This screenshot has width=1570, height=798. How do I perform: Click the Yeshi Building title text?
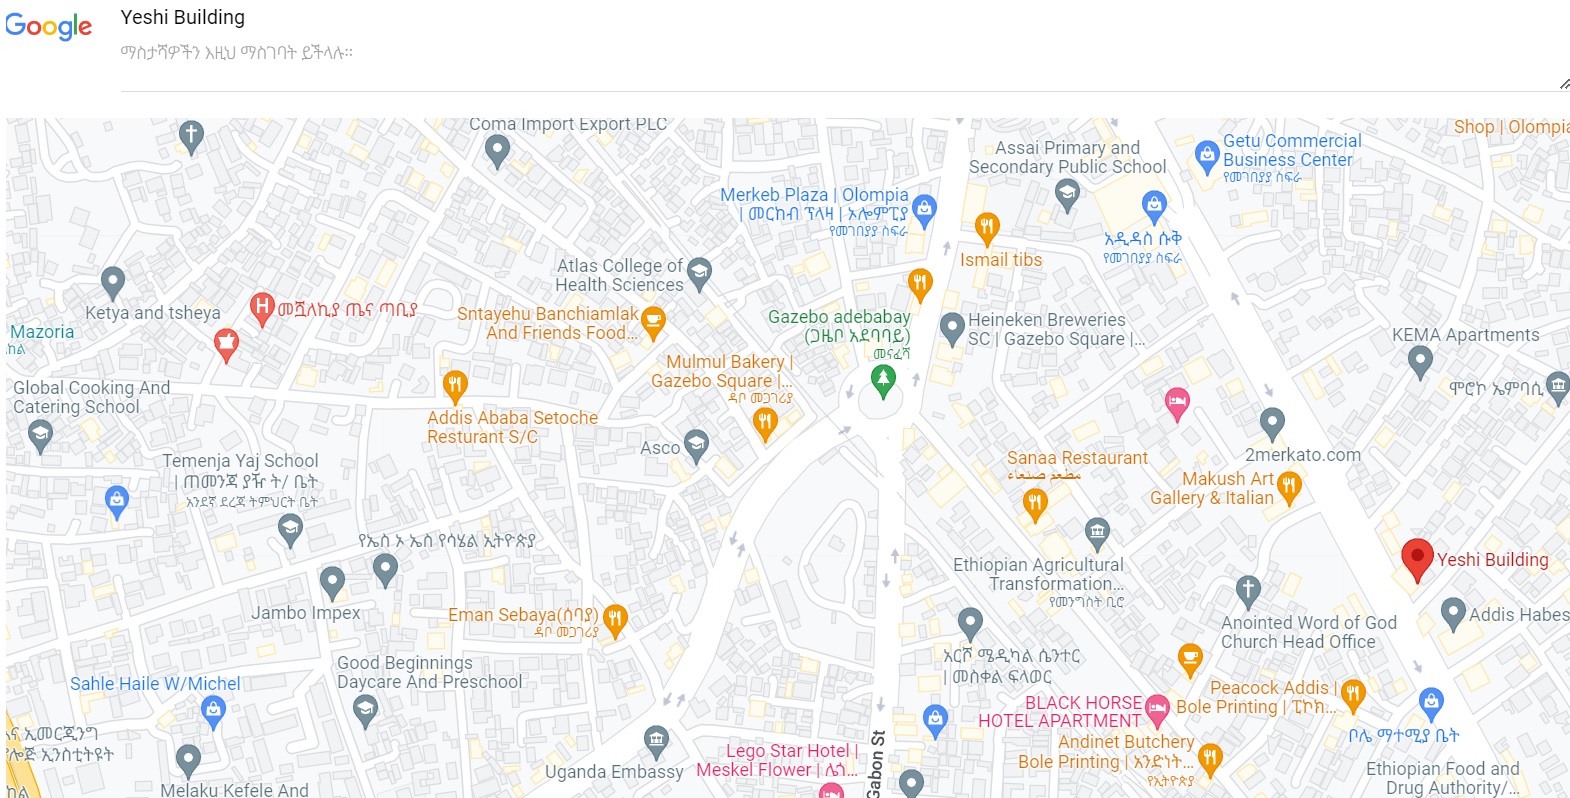[183, 17]
